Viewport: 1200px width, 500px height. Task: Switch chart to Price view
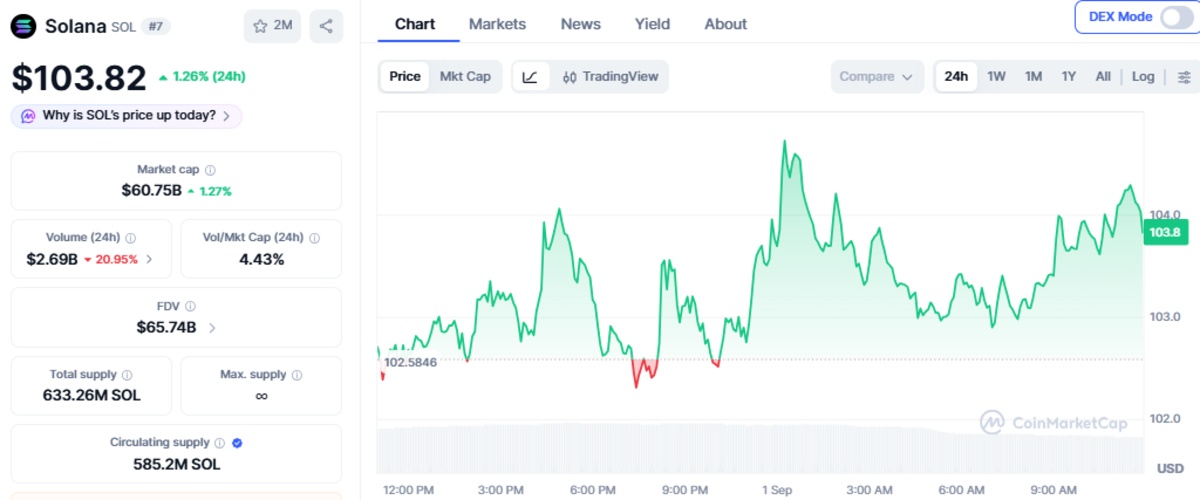click(x=405, y=76)
